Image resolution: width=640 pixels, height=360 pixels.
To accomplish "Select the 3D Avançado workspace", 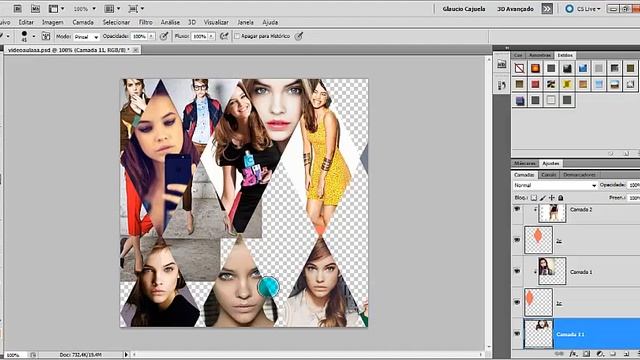I will [515, 9].
